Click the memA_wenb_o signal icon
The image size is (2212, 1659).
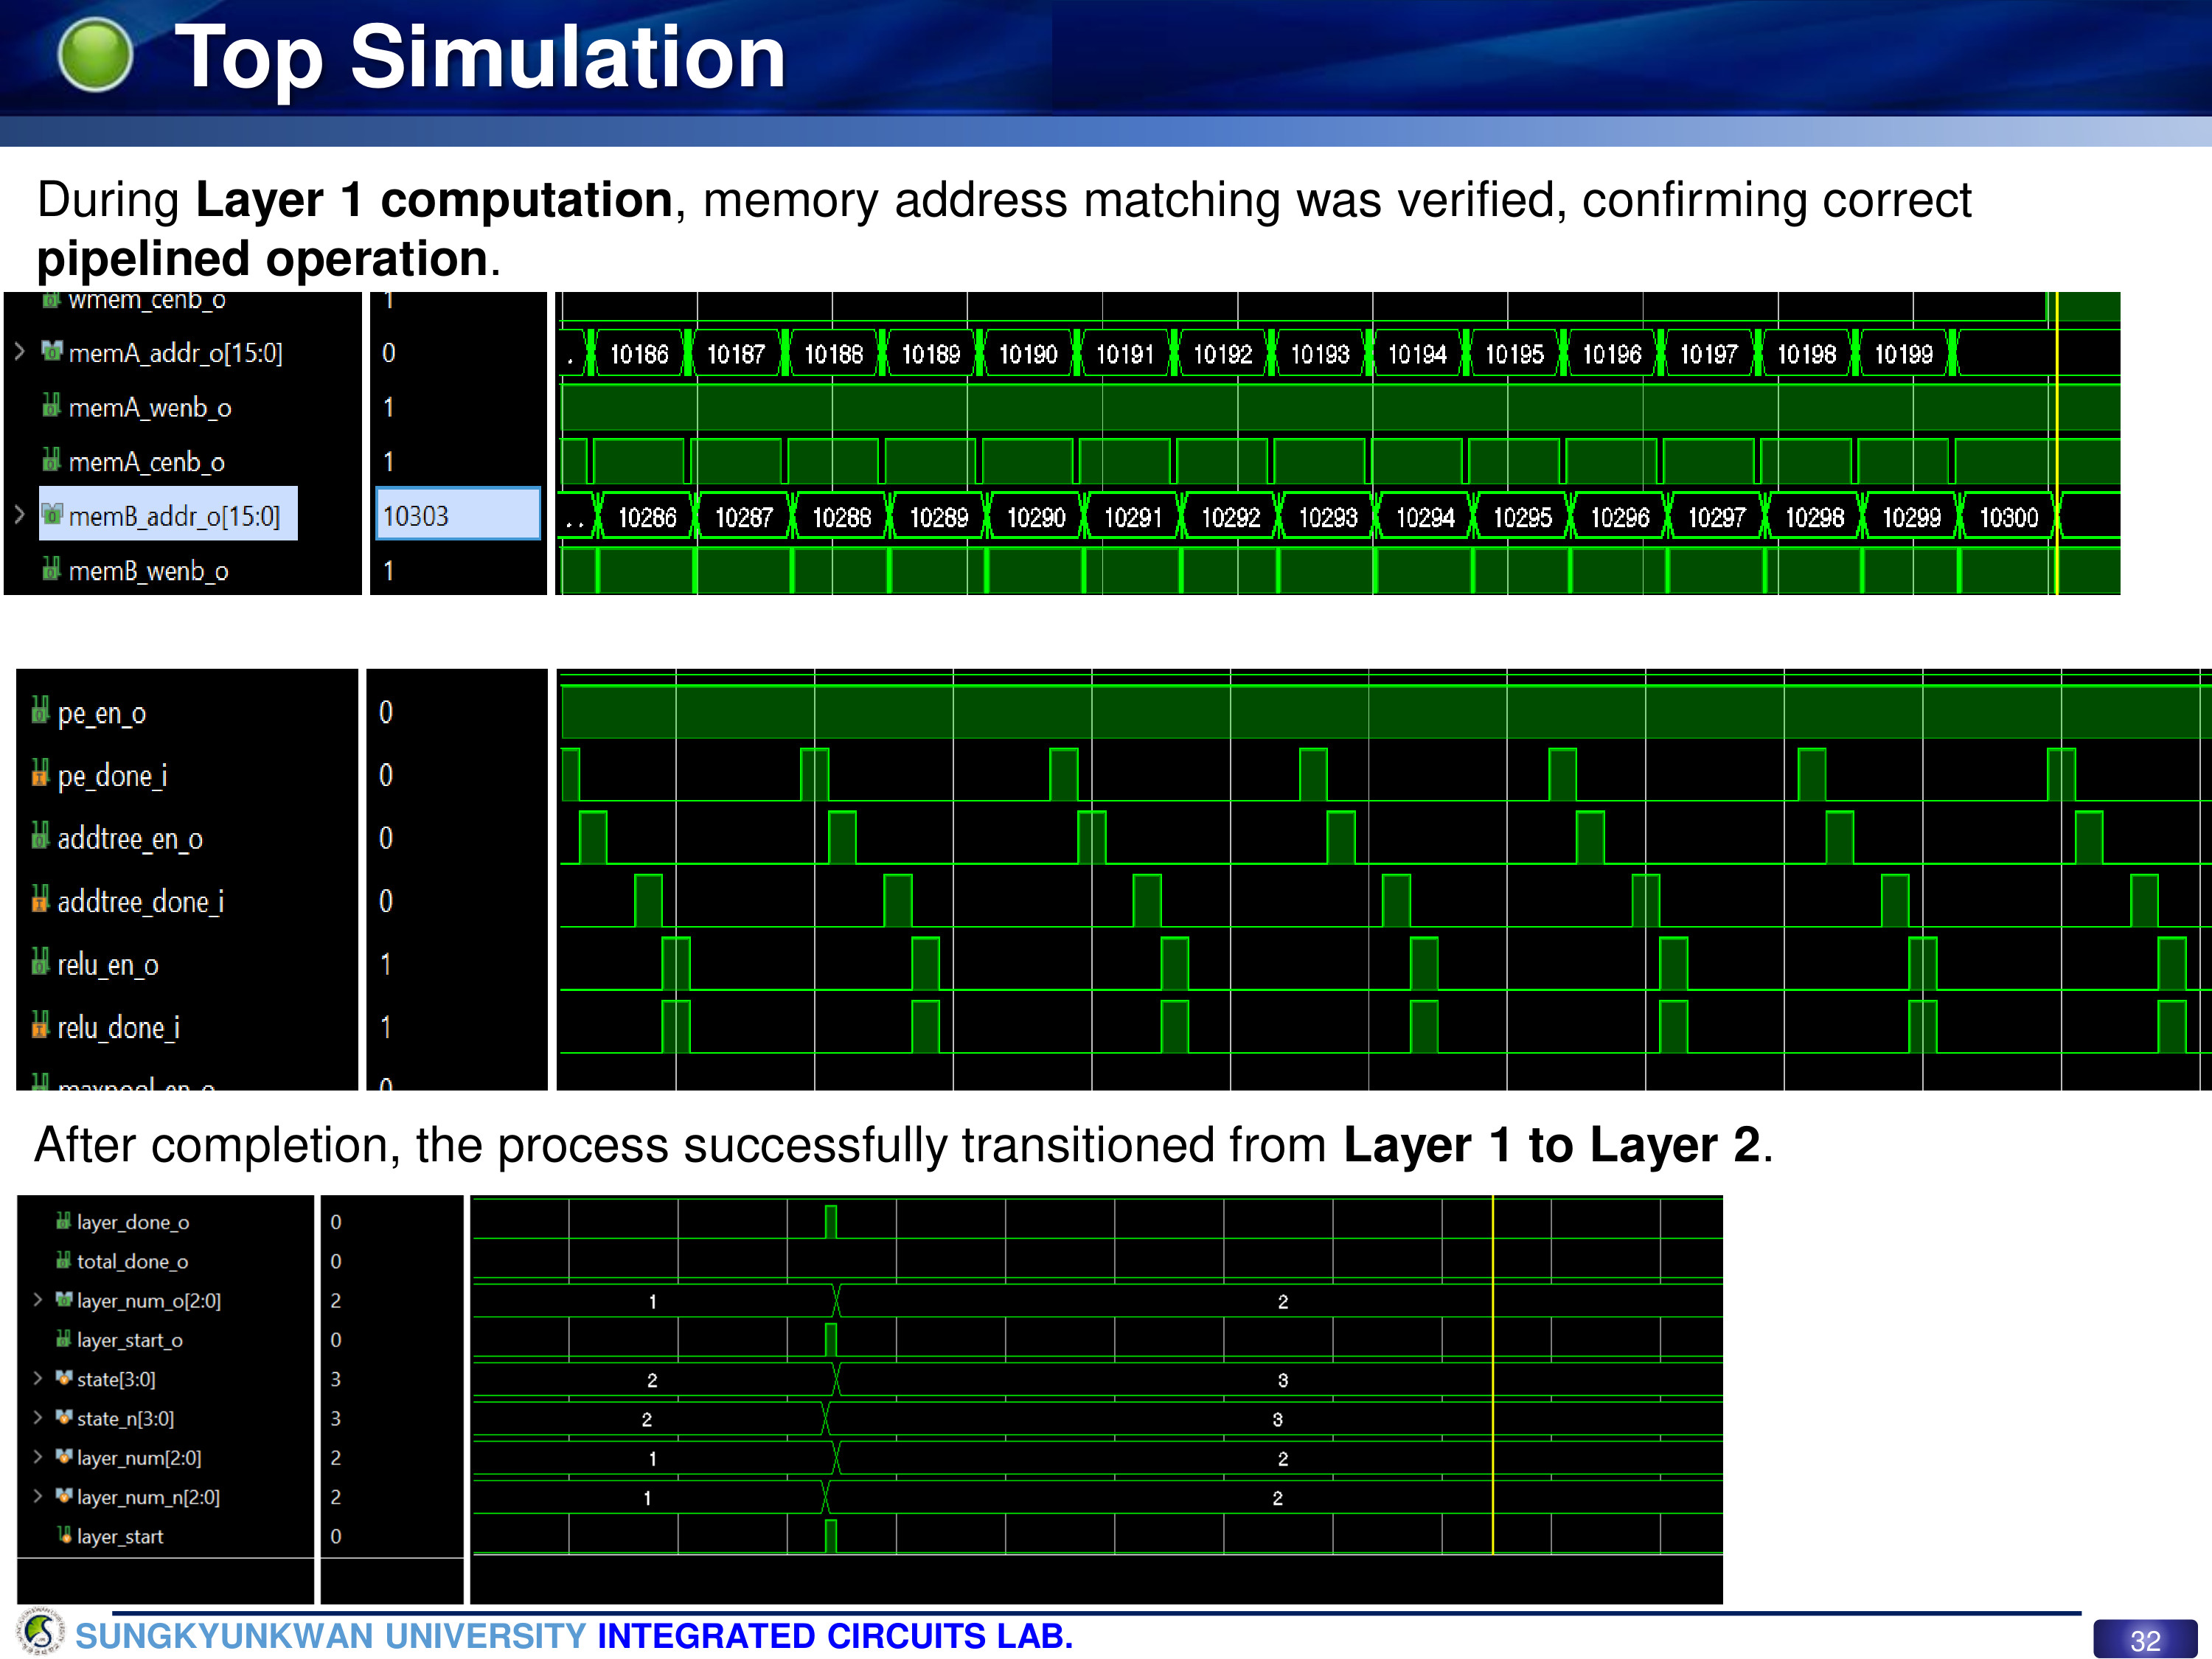click(52, 405)
